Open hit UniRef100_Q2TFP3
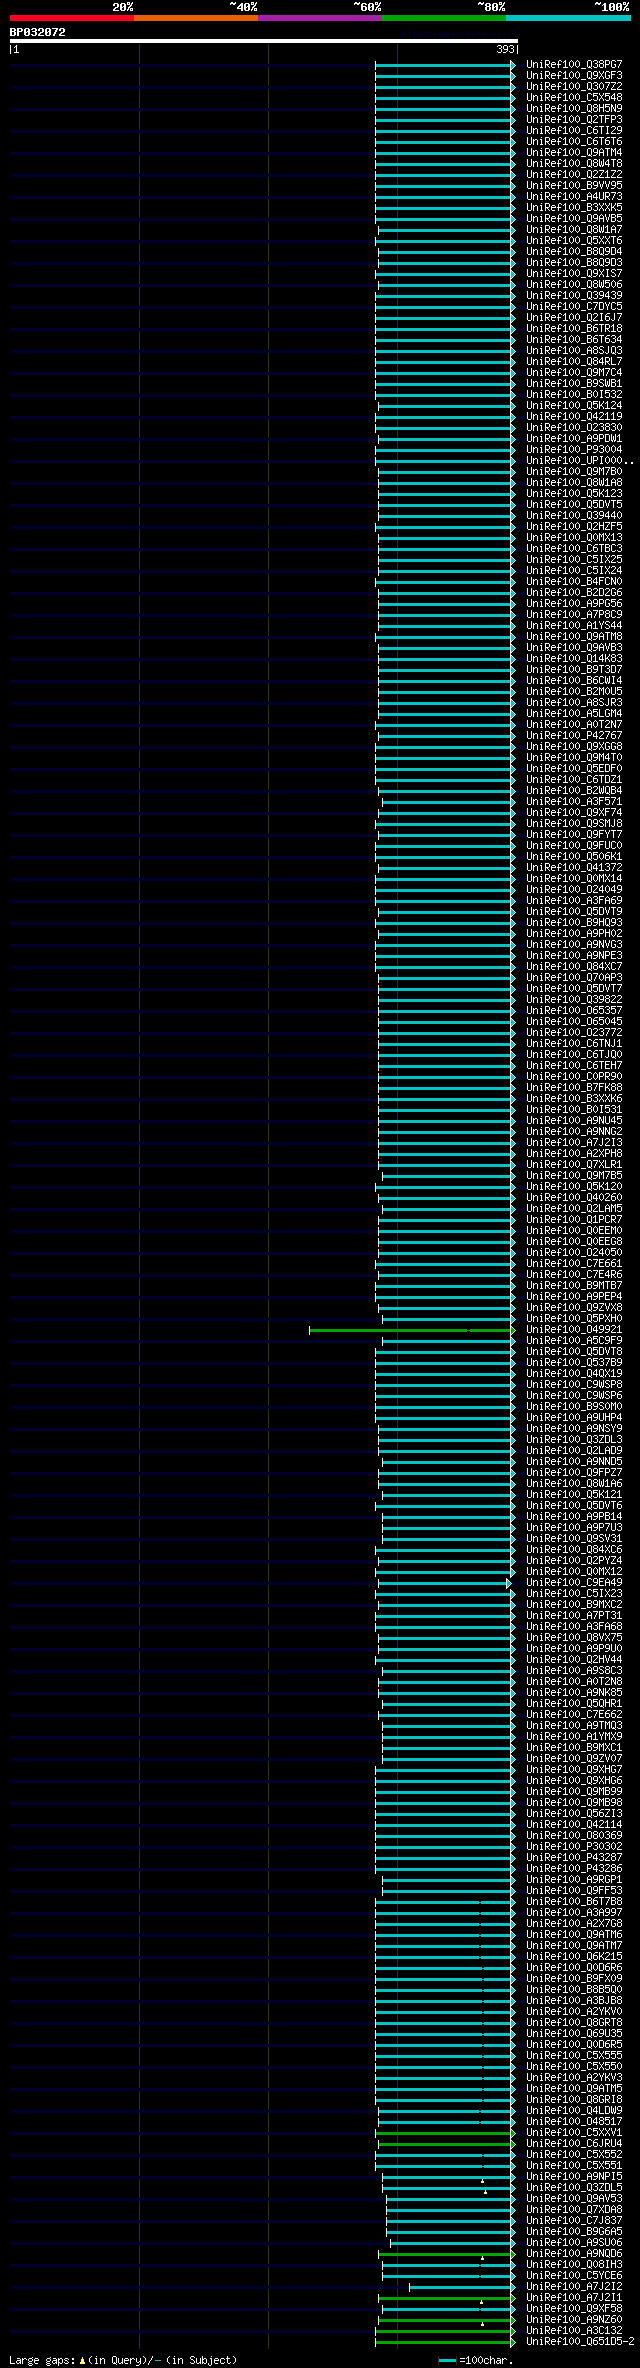The height and width of the screenshot is (2368, 640). 574,119
